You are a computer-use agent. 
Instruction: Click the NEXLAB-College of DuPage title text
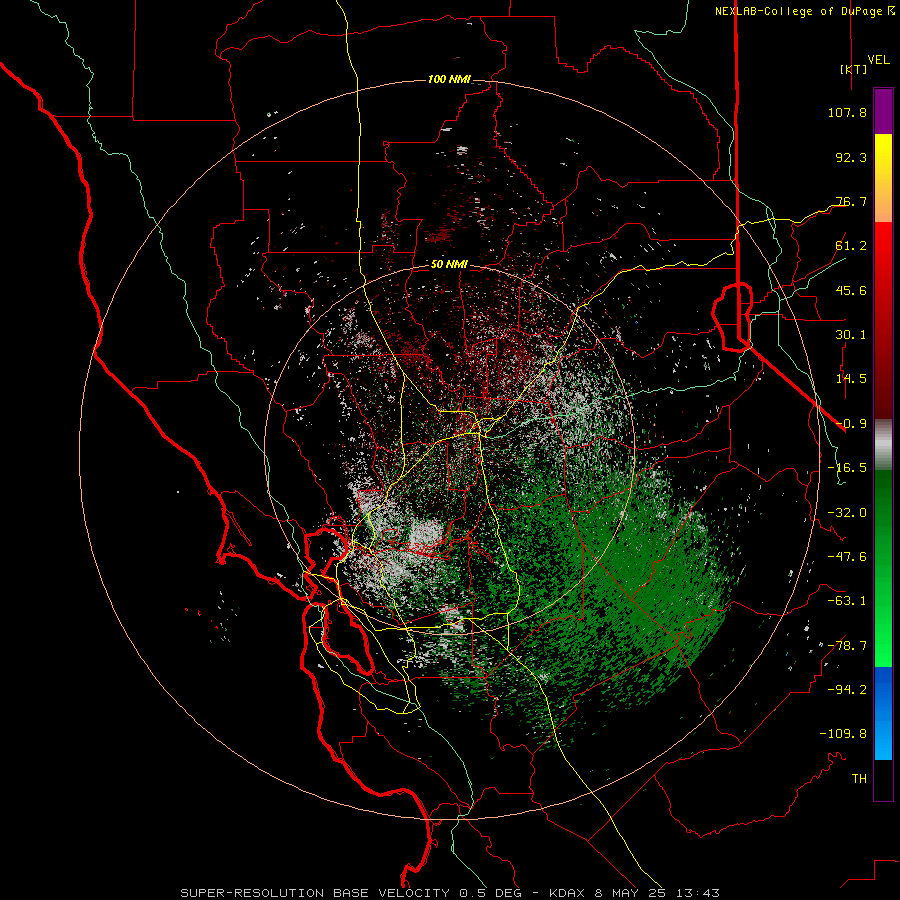click(x=805, y=11)
